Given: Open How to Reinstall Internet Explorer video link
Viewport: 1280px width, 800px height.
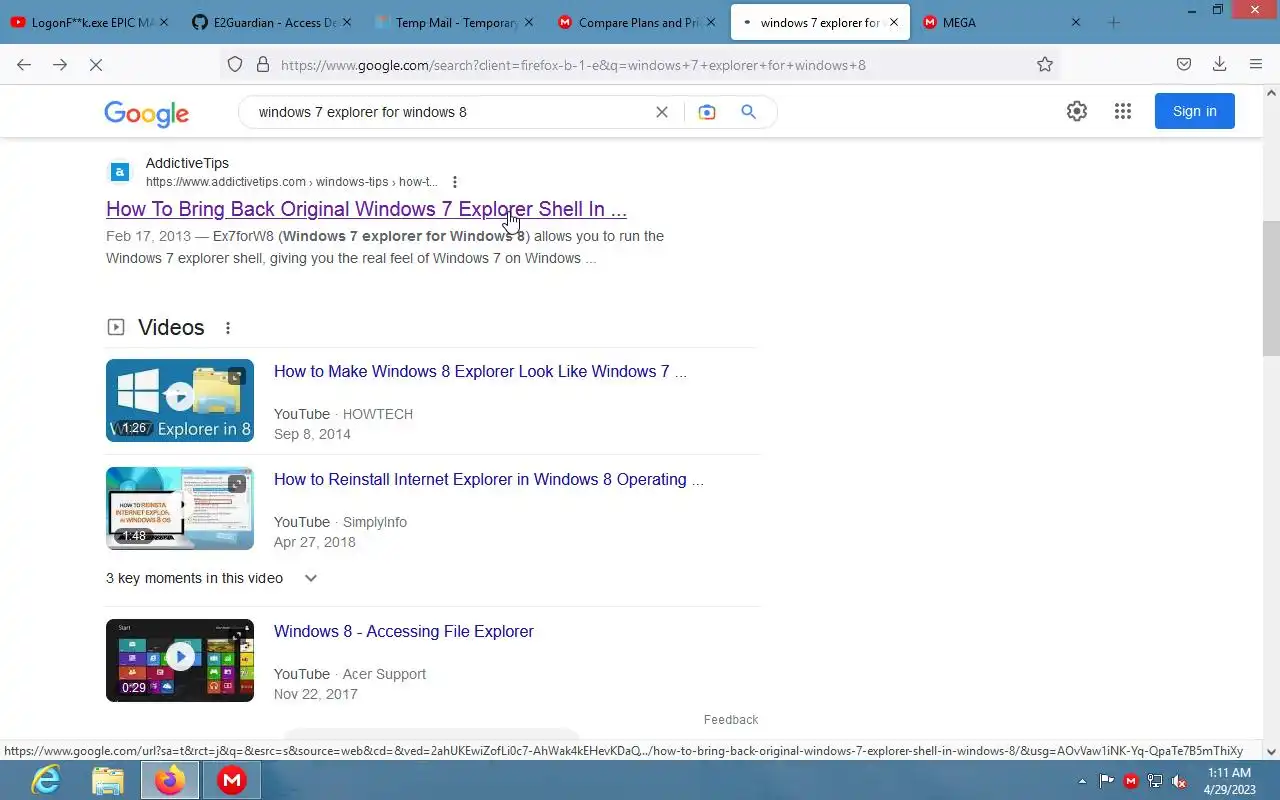Looking at the screenshot, I should [x=489, y=479].
